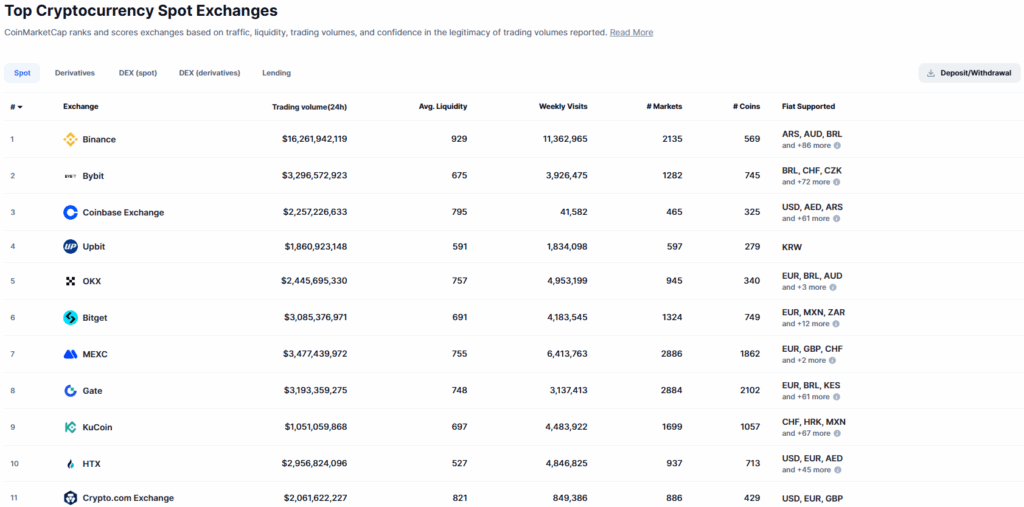This screenshot has height=507, width=1024.
Task: Open the Gate exchange link
Action: pos(93,391)
